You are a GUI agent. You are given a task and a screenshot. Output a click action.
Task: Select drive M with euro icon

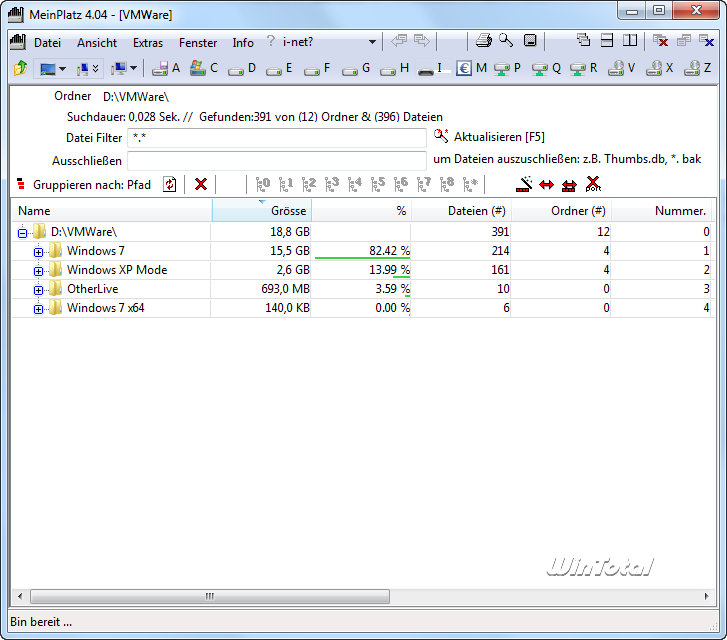tap(471, 69)
